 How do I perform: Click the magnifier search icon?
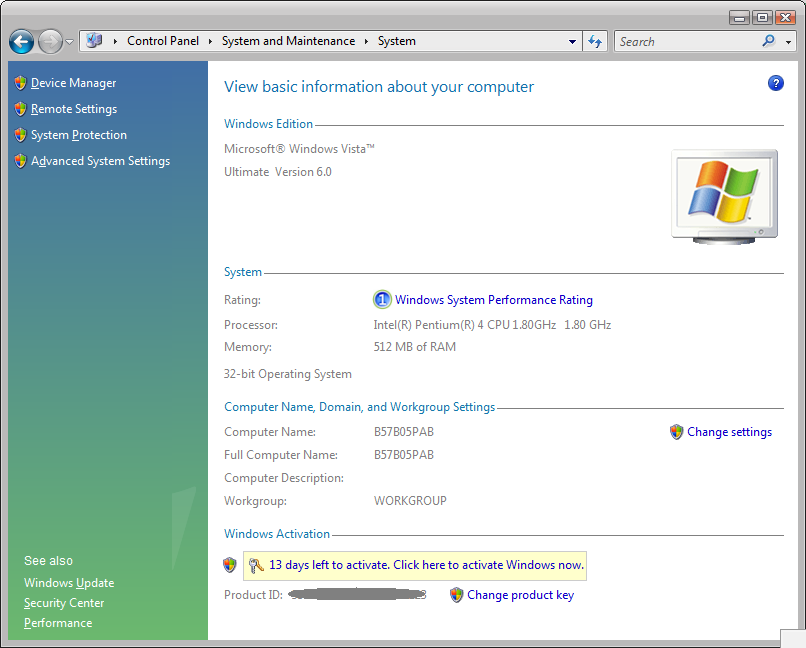tap(768, 41)
